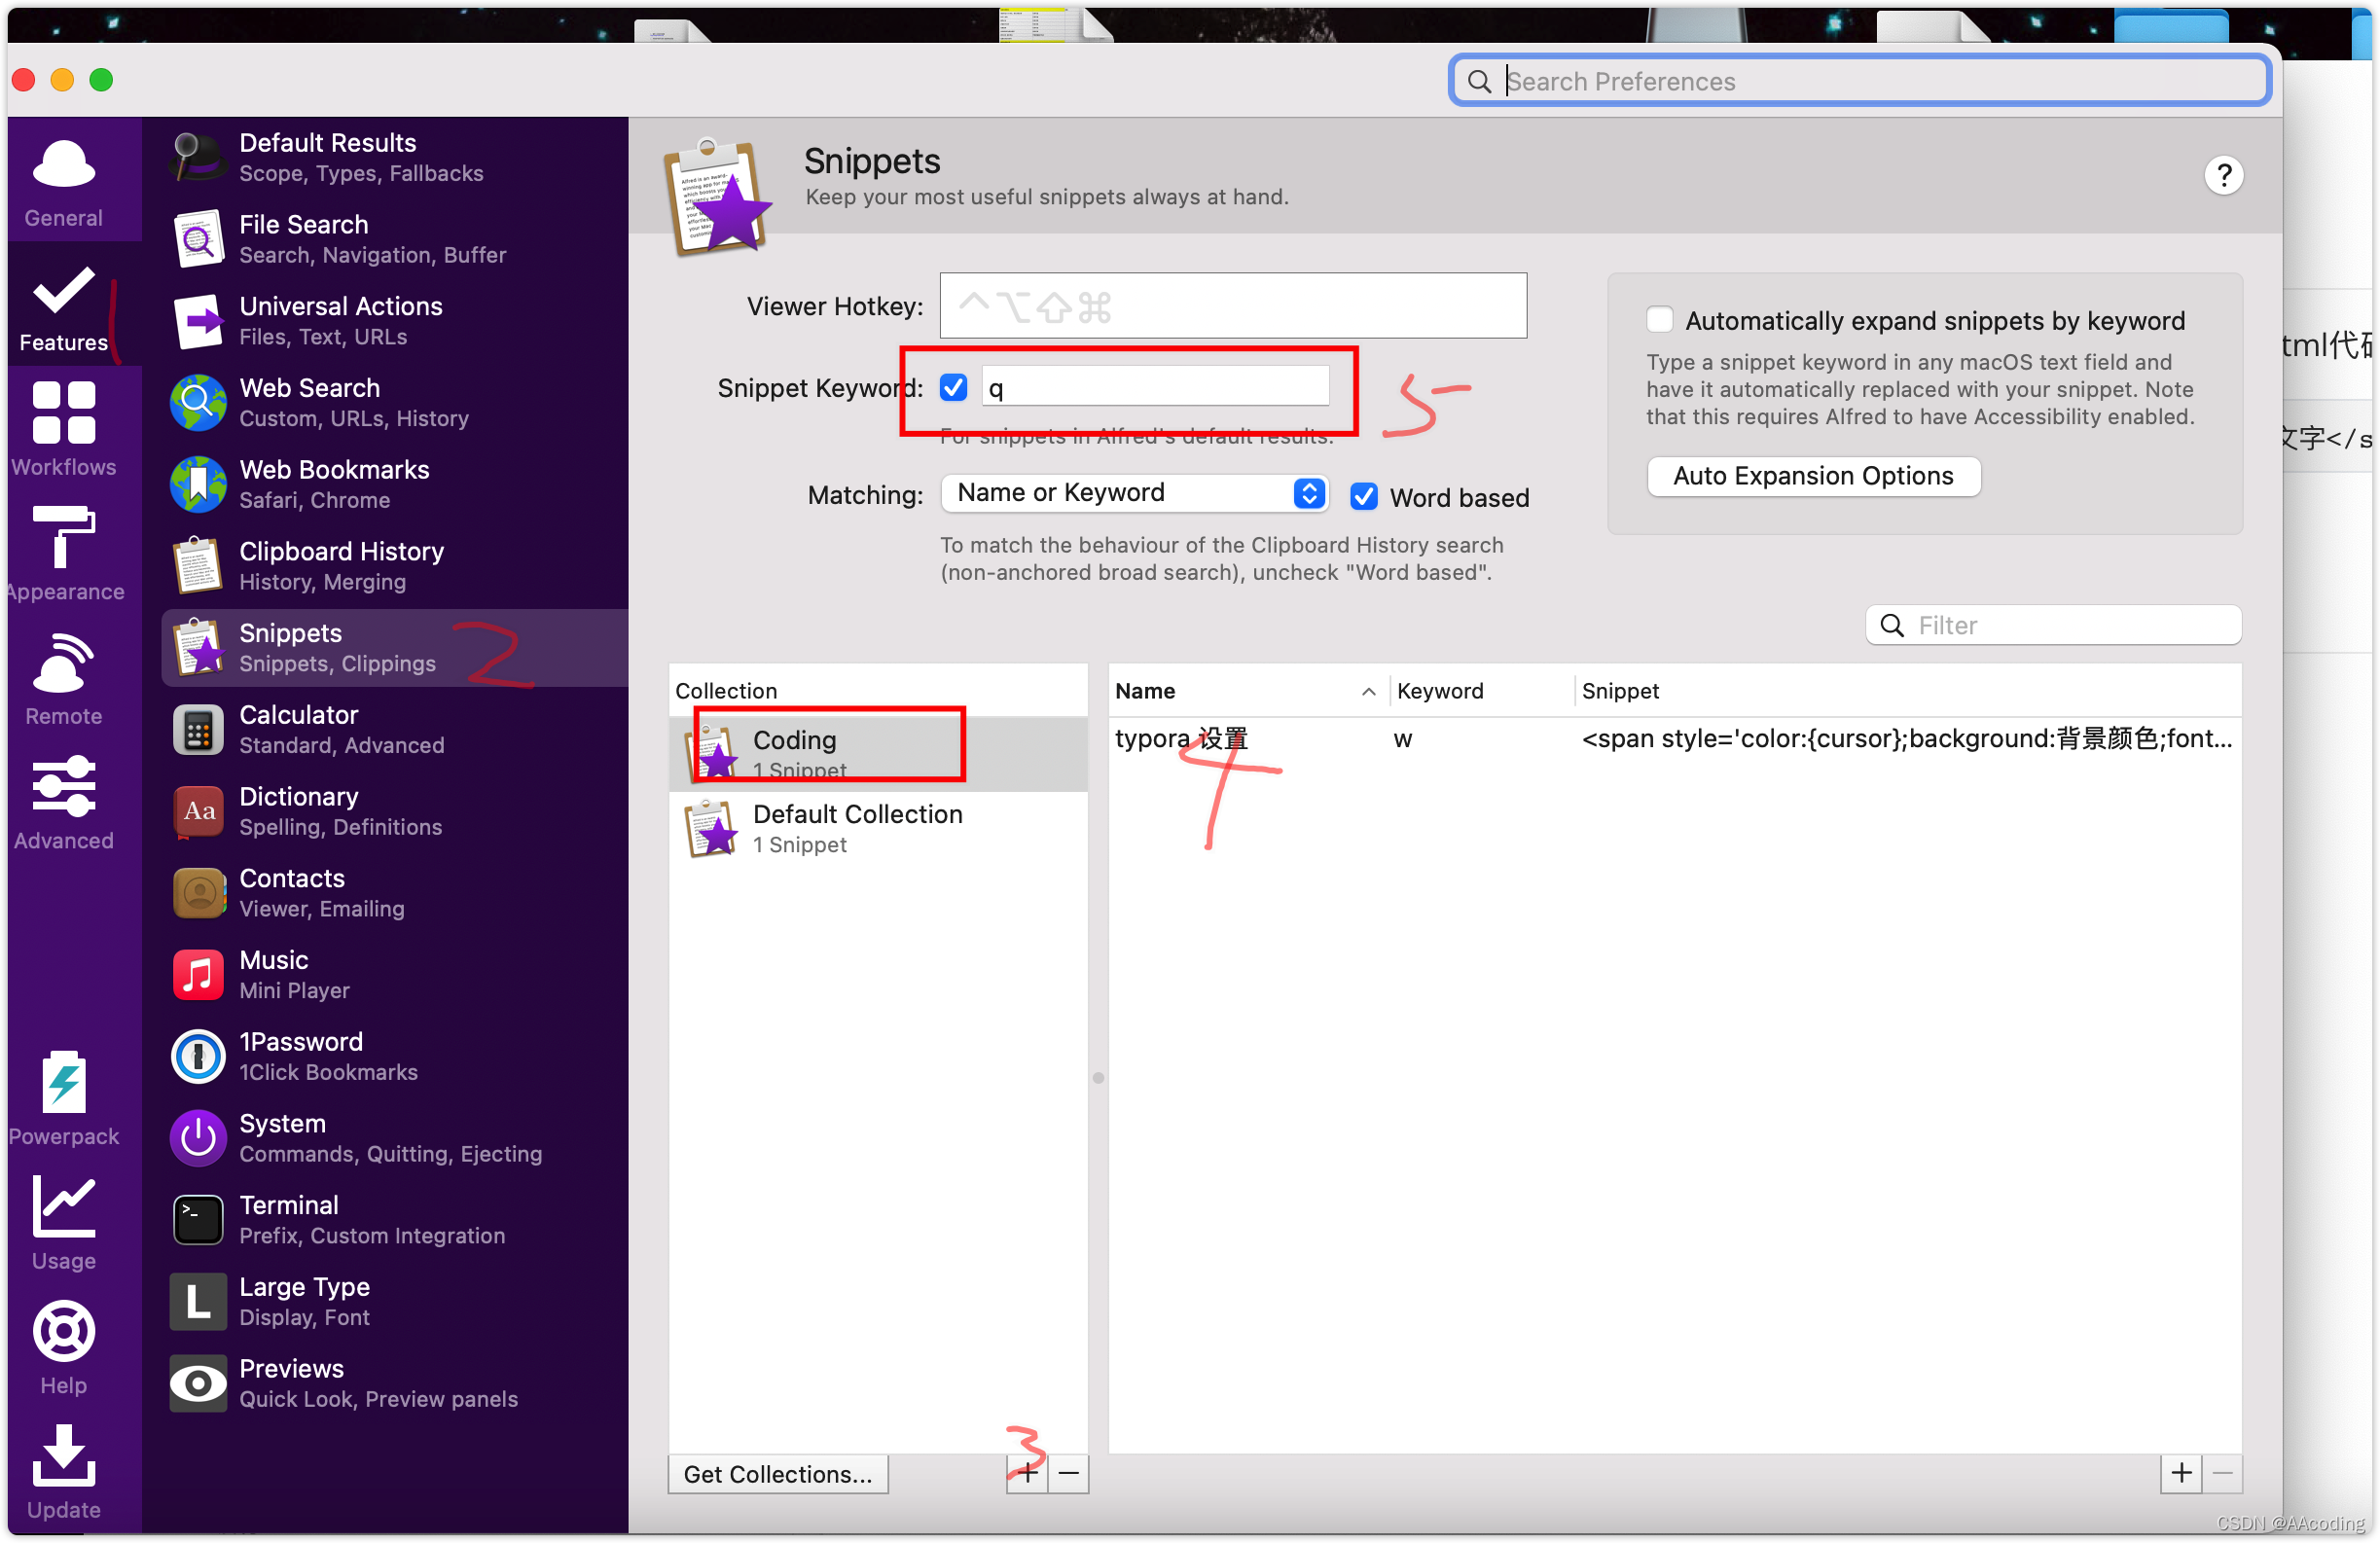
Task: Open the Update download section
Action: tap(63, 1471)
